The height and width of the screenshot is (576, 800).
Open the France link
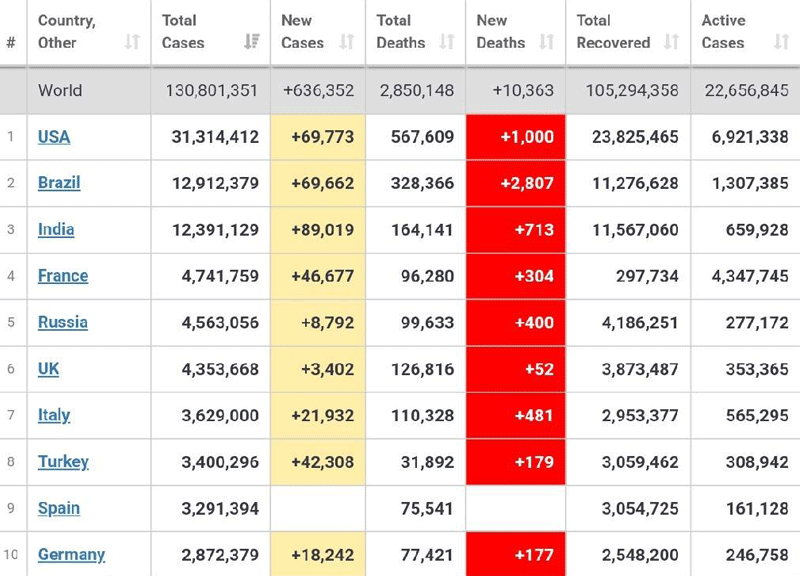pyautogui.click(x=63, y=276)
